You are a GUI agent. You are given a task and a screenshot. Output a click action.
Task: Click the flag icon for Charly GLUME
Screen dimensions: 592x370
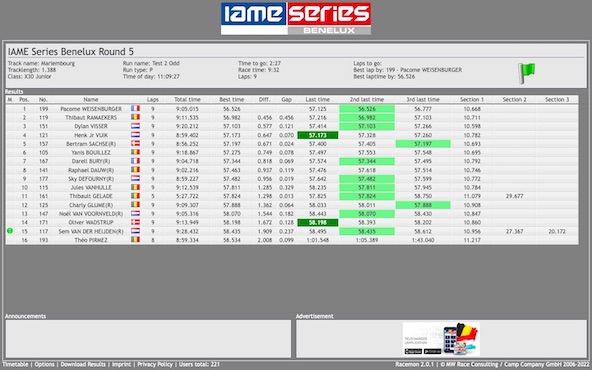point(135,205)
